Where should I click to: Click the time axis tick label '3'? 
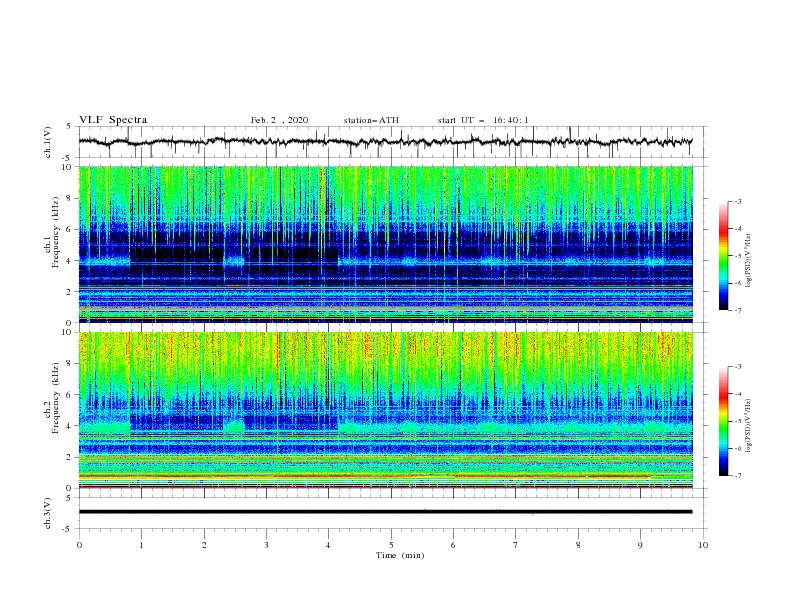click(x=267, y=545)
